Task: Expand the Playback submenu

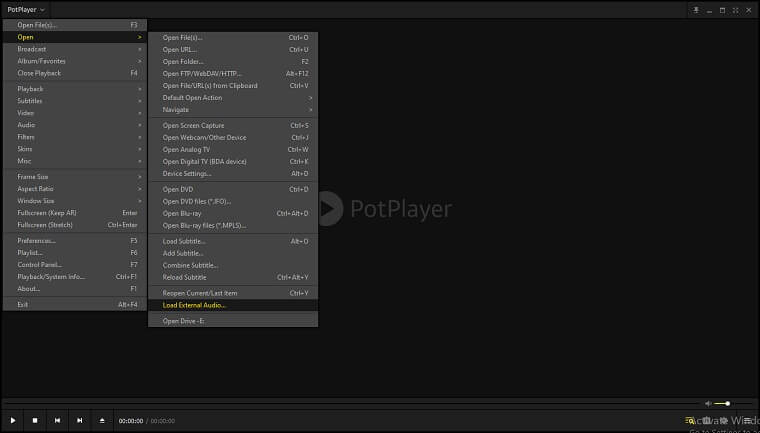Action: coord(75,89)
